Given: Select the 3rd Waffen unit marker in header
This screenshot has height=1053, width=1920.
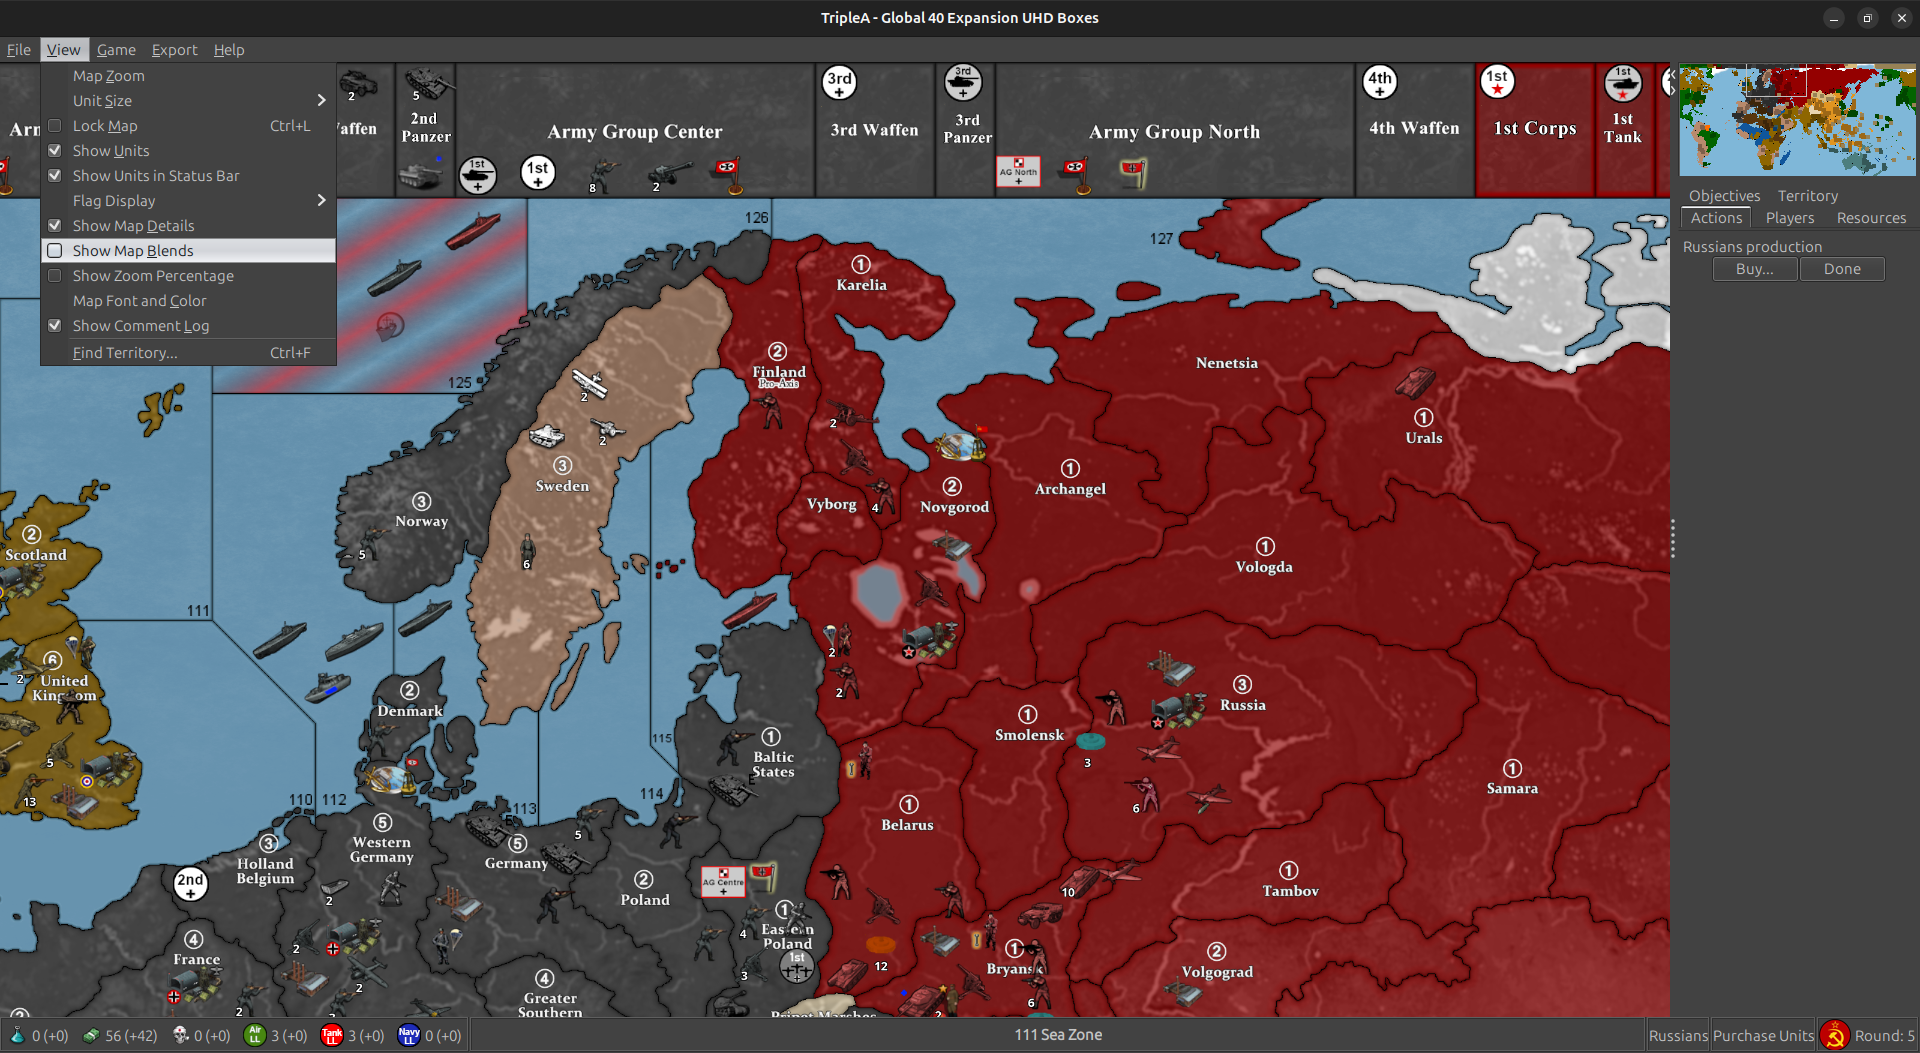Looking at the screenshot, I should click(839, 83).
